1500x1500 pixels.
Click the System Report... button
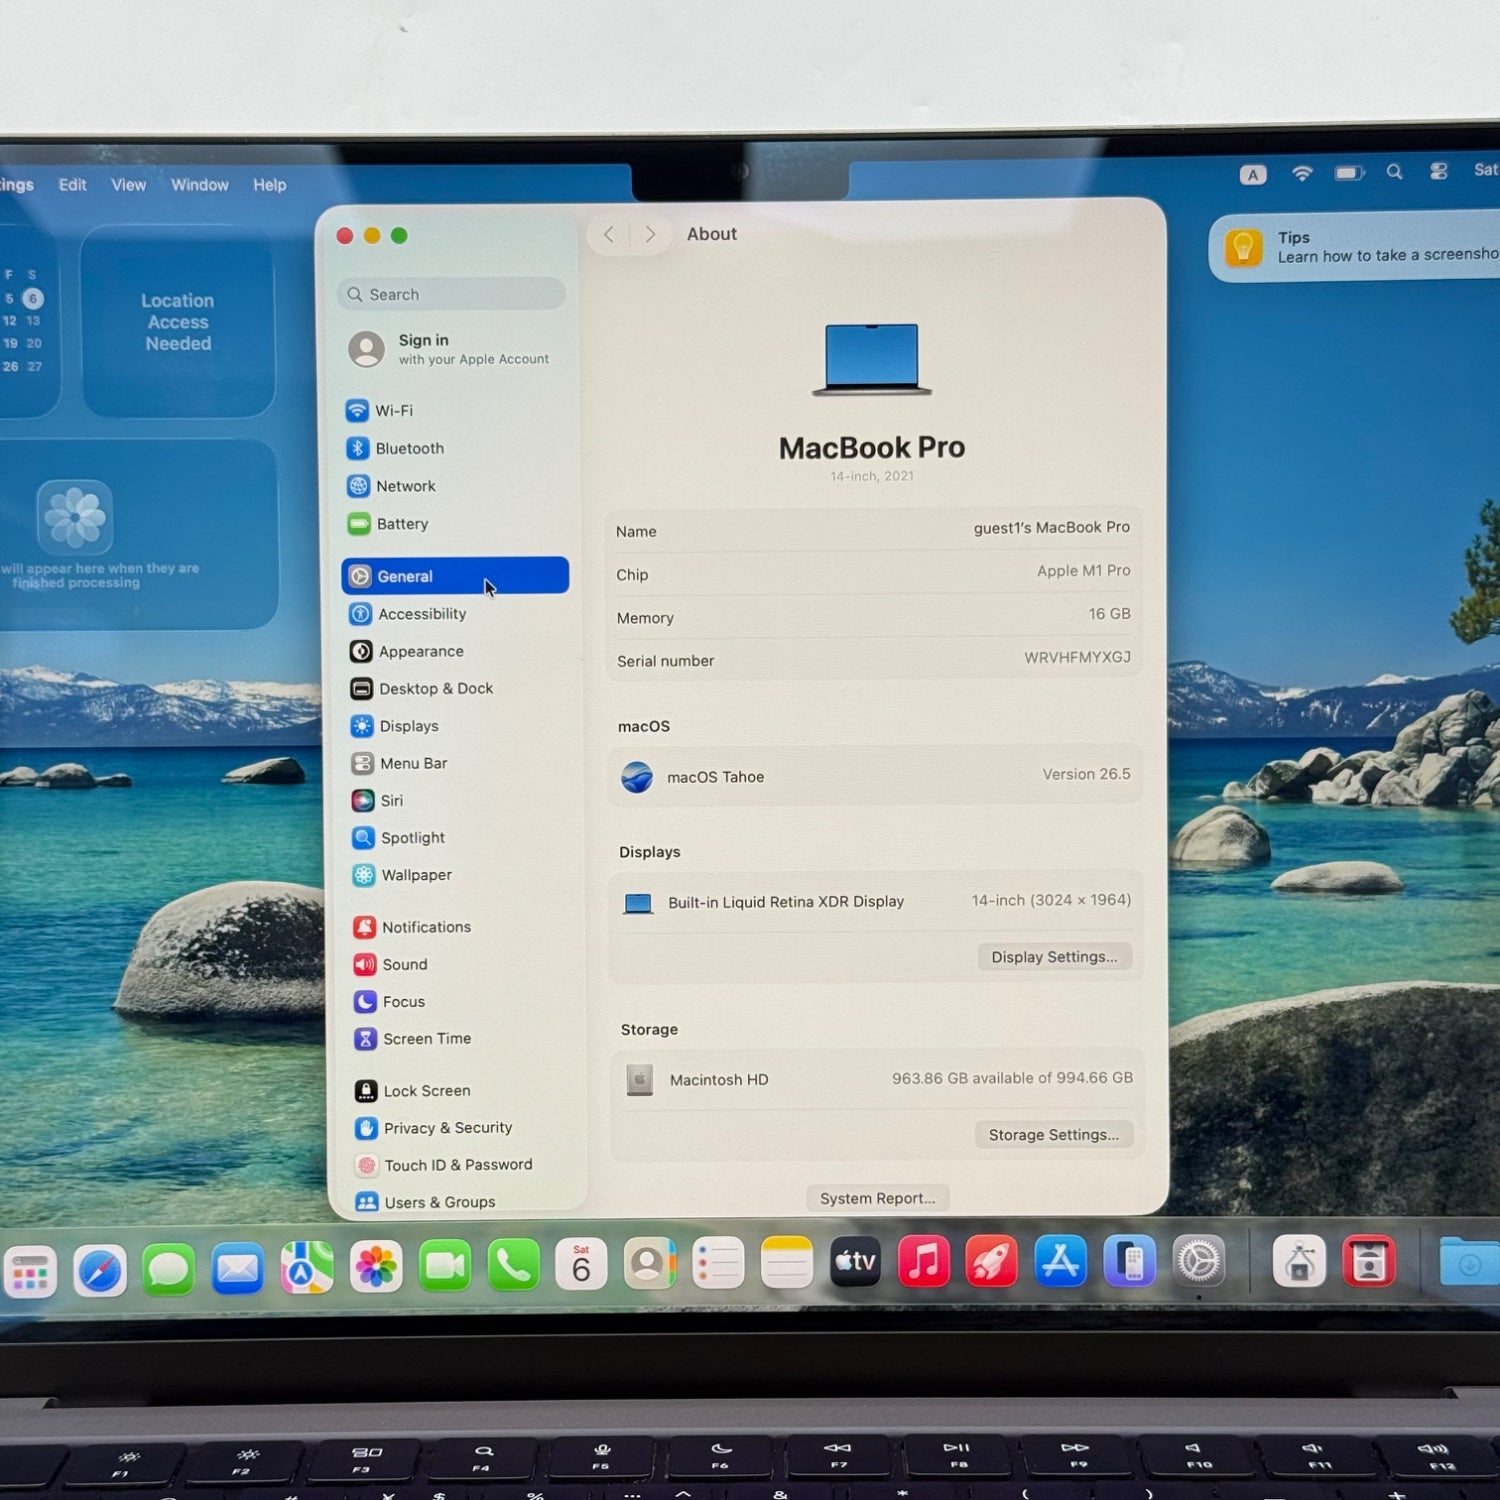click(877, 1198)
